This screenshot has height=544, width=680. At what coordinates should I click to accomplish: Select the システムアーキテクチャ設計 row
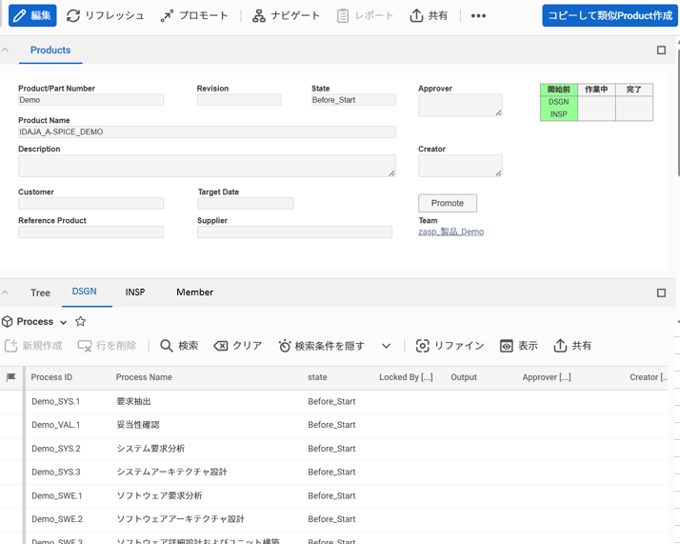(x=334, y=472)
